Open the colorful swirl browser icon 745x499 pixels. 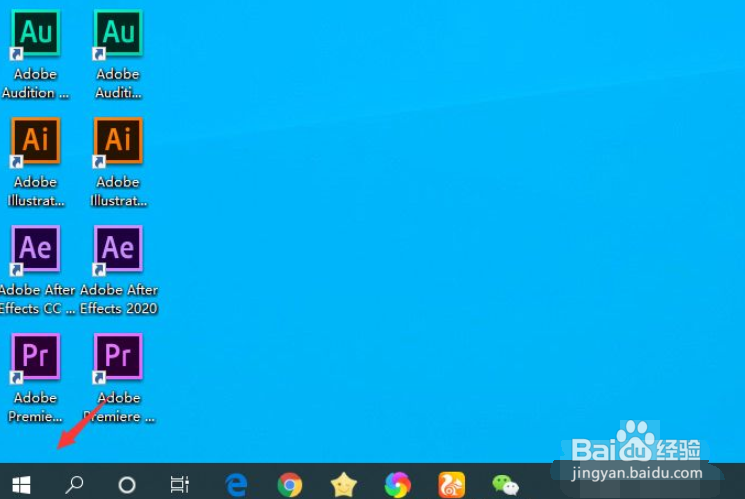click(397, 485)
